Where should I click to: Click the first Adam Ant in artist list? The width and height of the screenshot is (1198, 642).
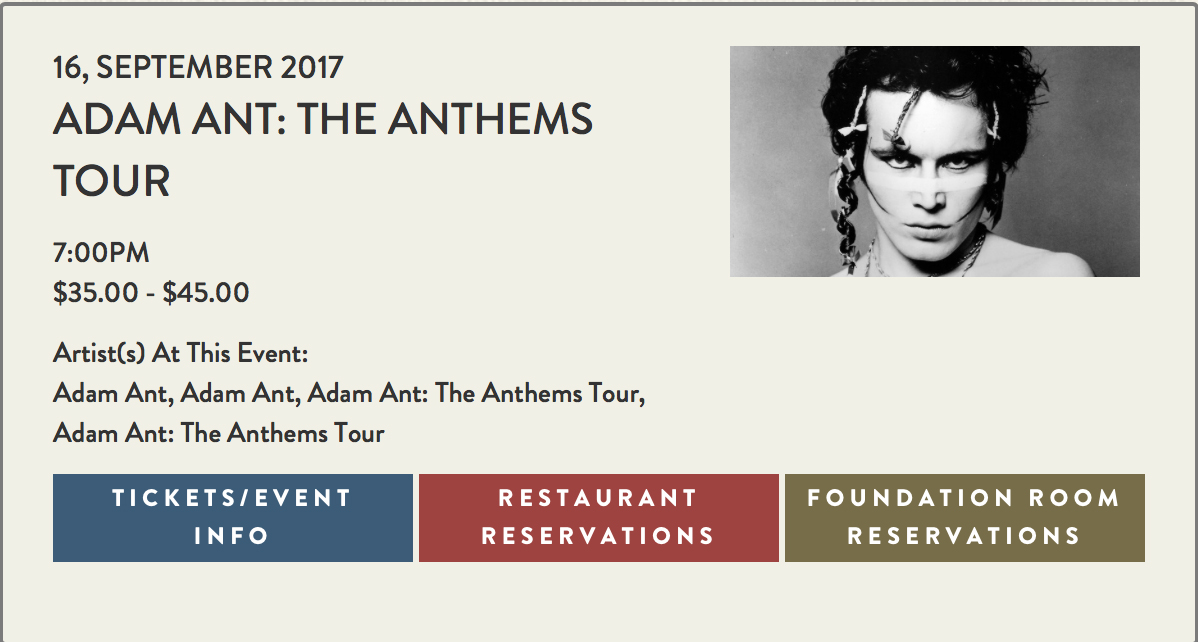(113, 394)
